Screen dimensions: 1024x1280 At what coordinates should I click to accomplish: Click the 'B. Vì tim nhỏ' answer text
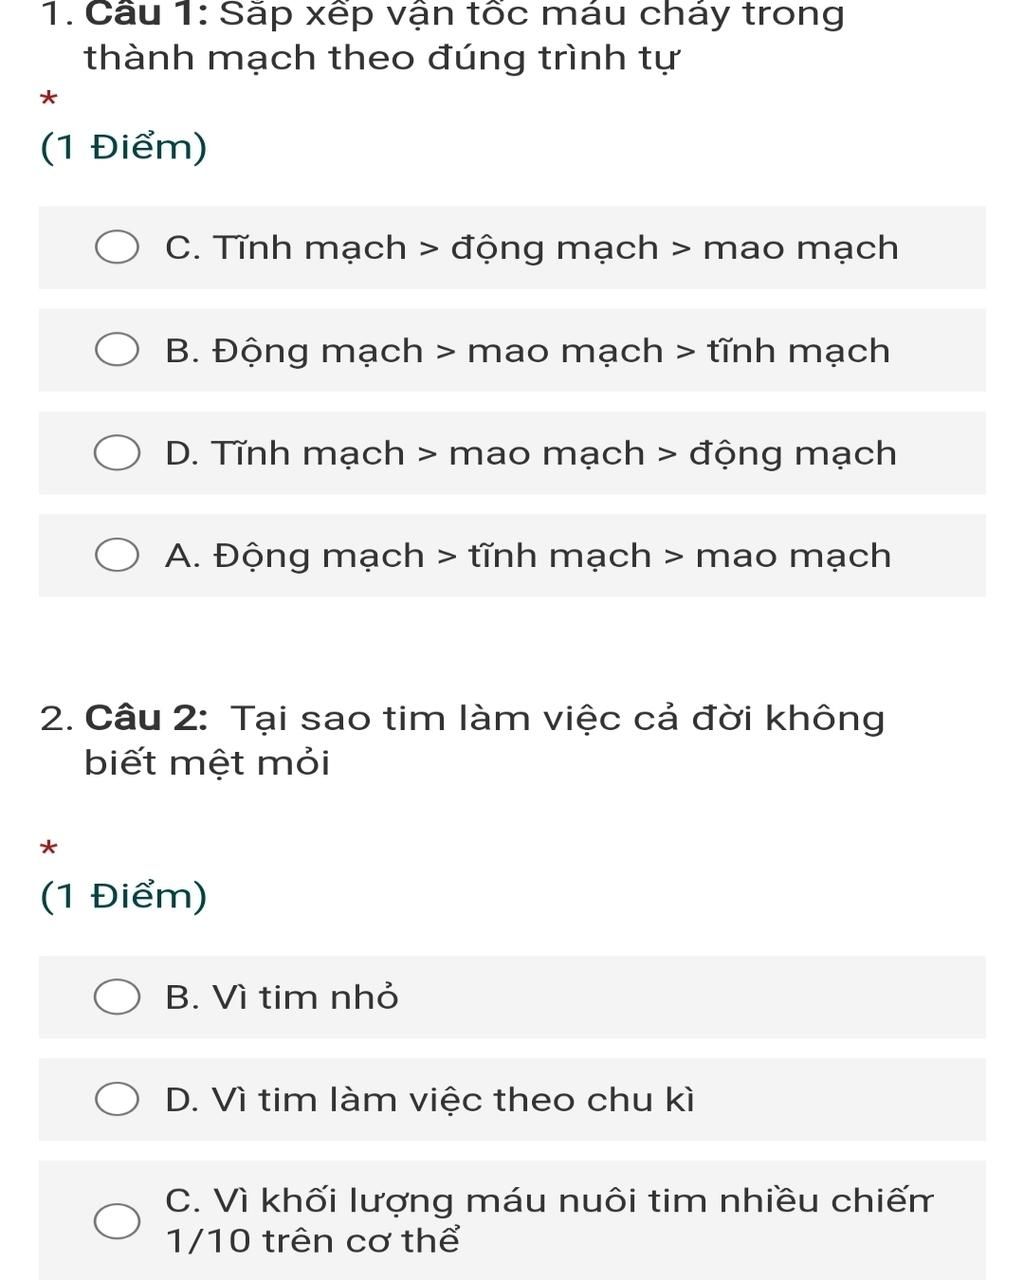(282, 997)
